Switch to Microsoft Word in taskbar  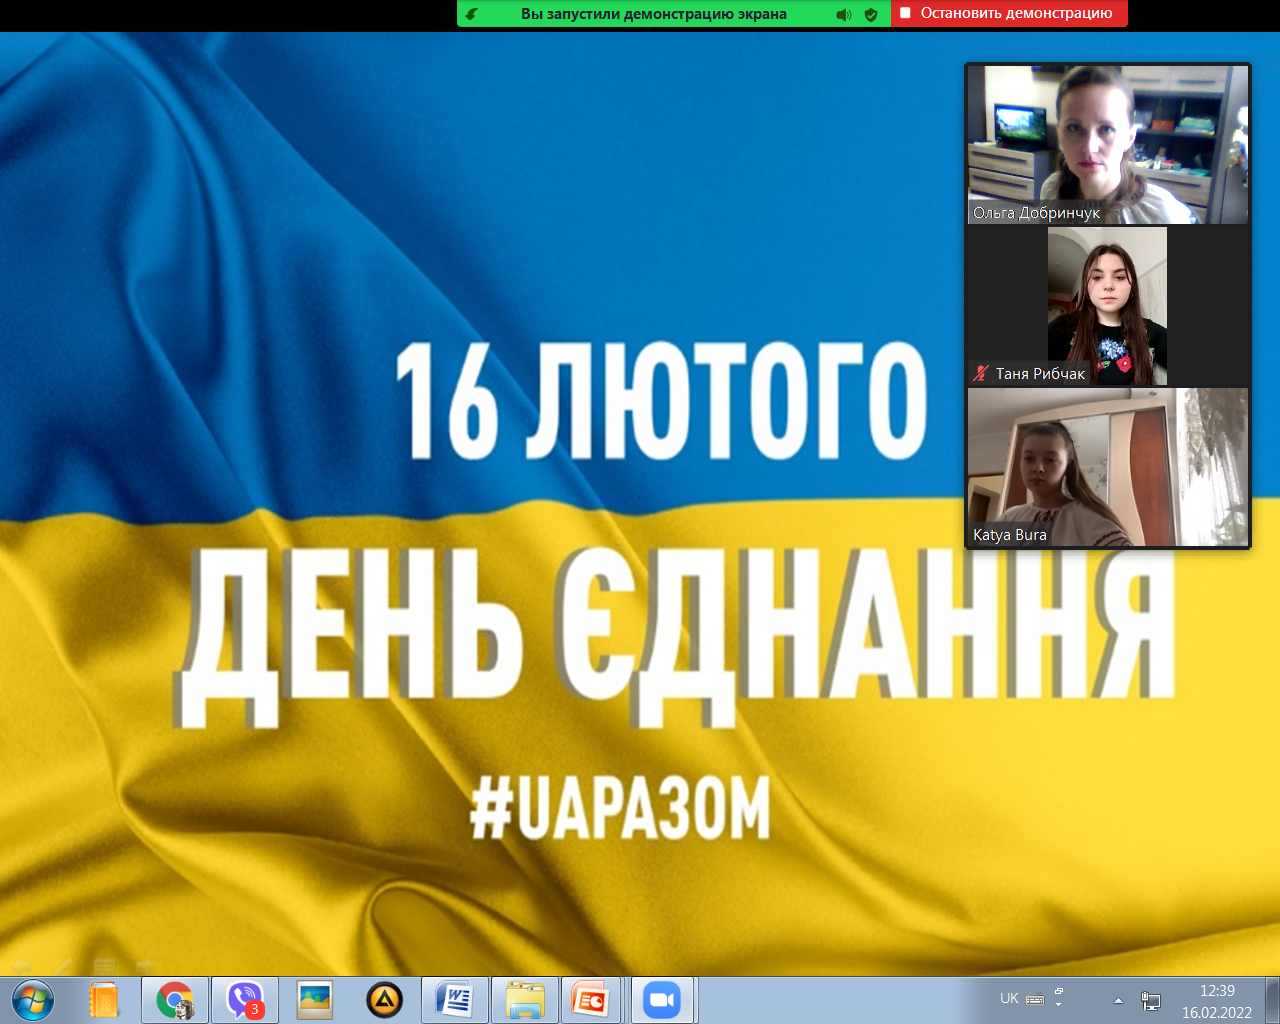point(454,1000)
